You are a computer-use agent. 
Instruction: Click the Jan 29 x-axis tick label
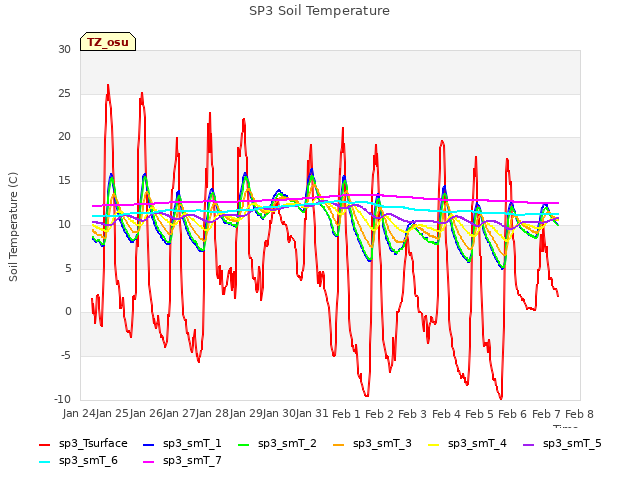click(x=246, y=413)
